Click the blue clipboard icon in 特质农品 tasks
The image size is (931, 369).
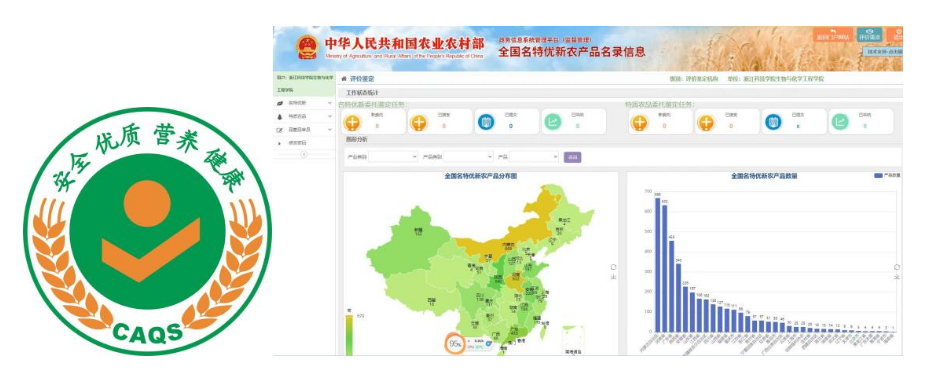pos(773,123)
